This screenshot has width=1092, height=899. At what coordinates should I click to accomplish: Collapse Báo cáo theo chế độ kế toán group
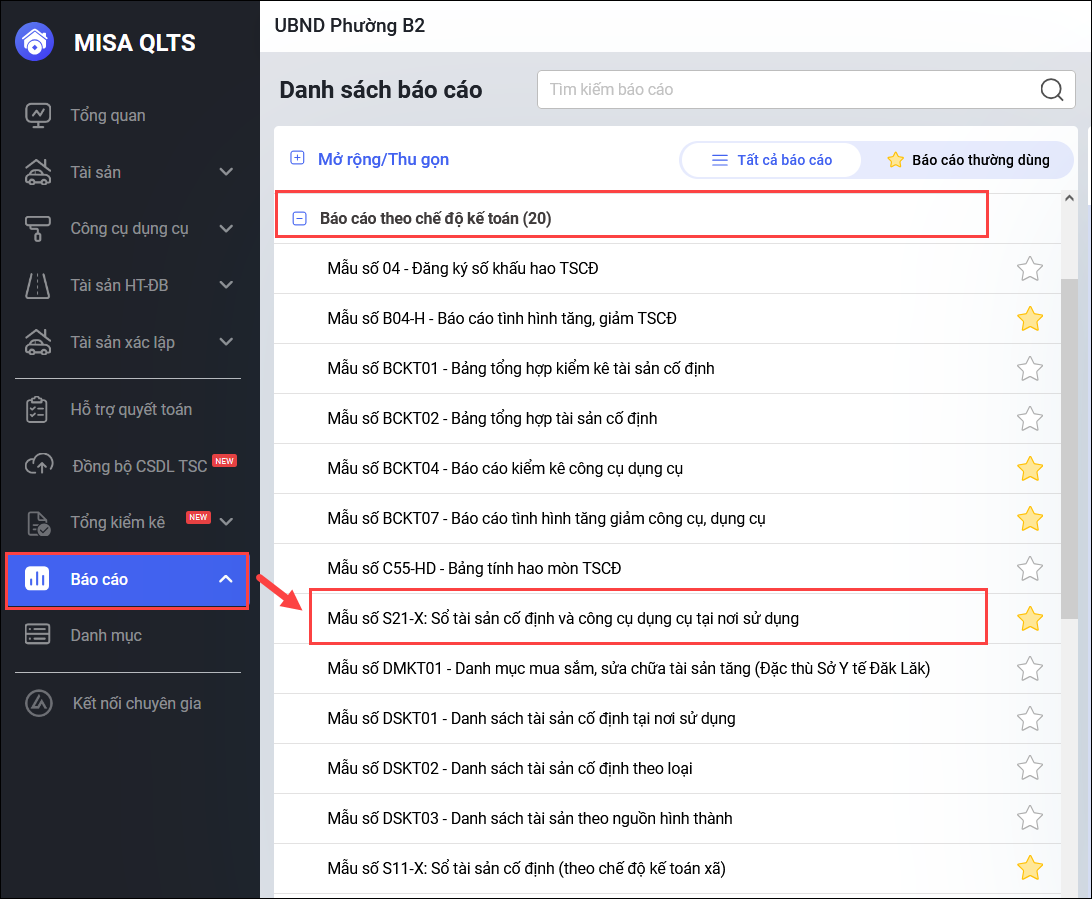coord(299,219)
